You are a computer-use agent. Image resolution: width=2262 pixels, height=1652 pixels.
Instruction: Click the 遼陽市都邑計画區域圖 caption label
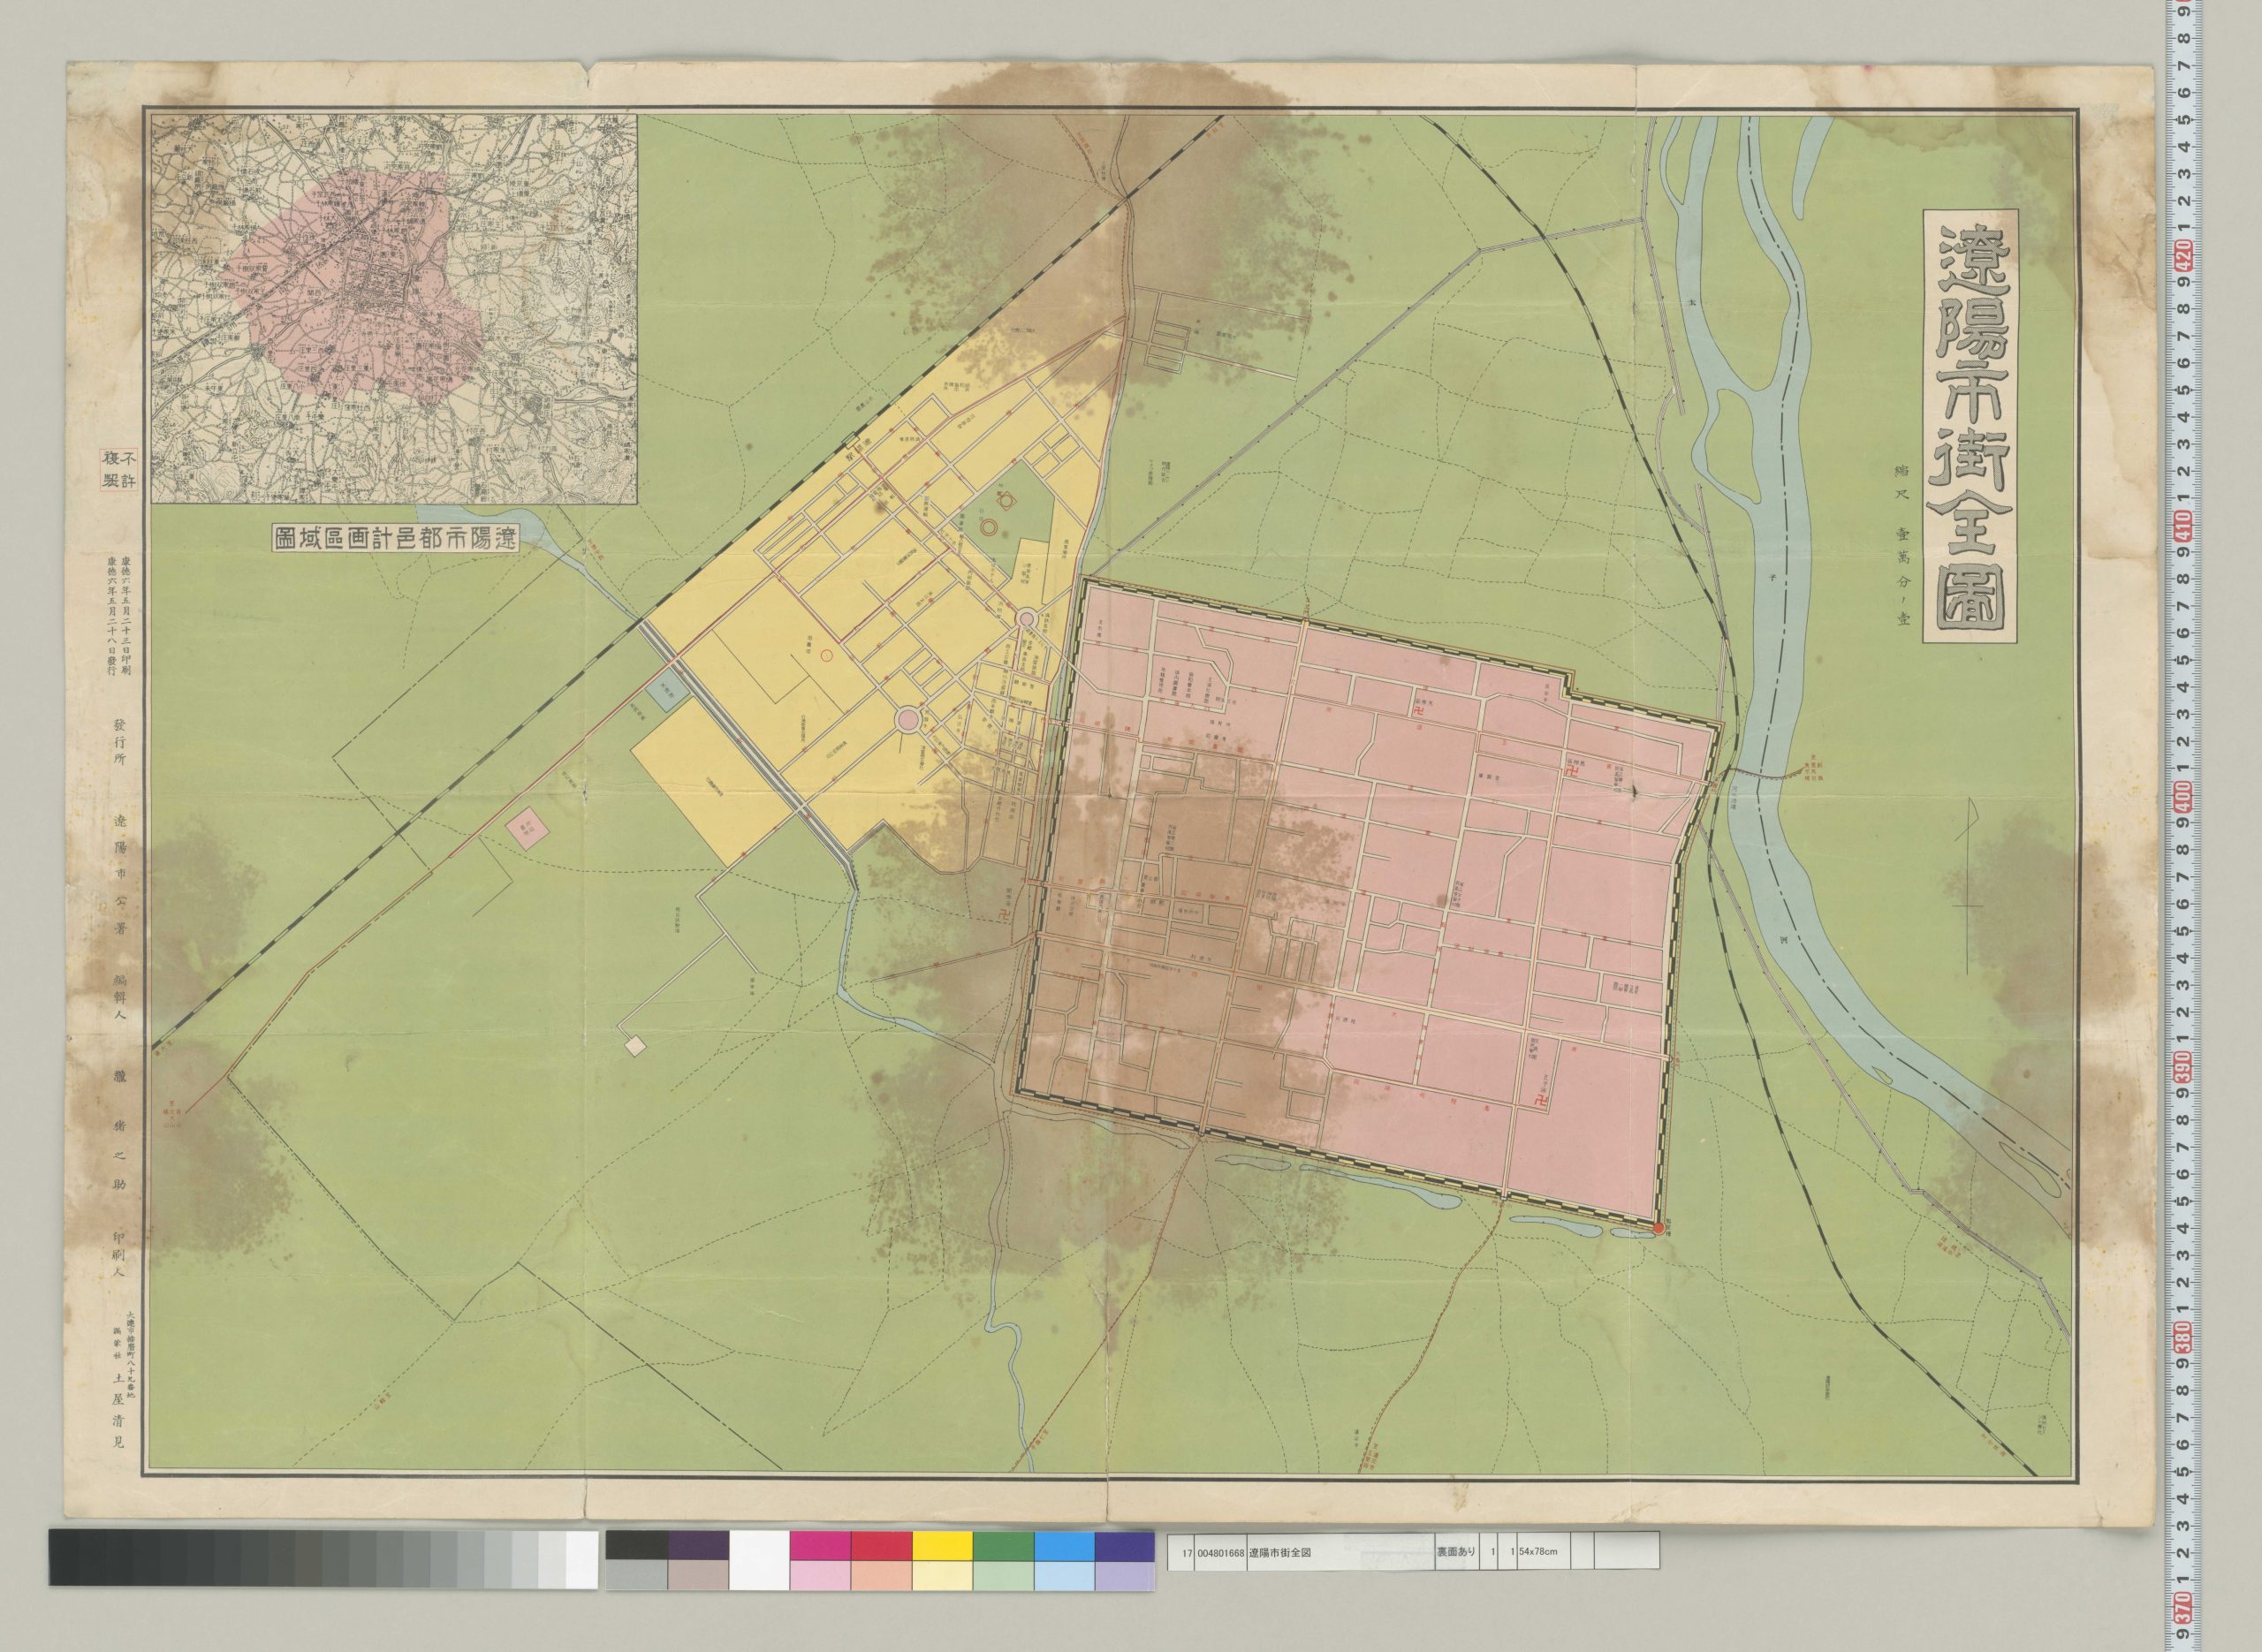click(x=396, y=538)
